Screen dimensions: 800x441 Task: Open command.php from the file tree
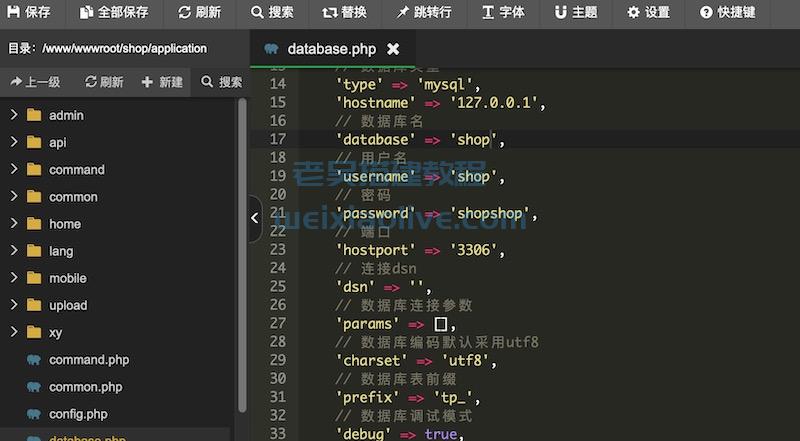[x=89, y=360]
